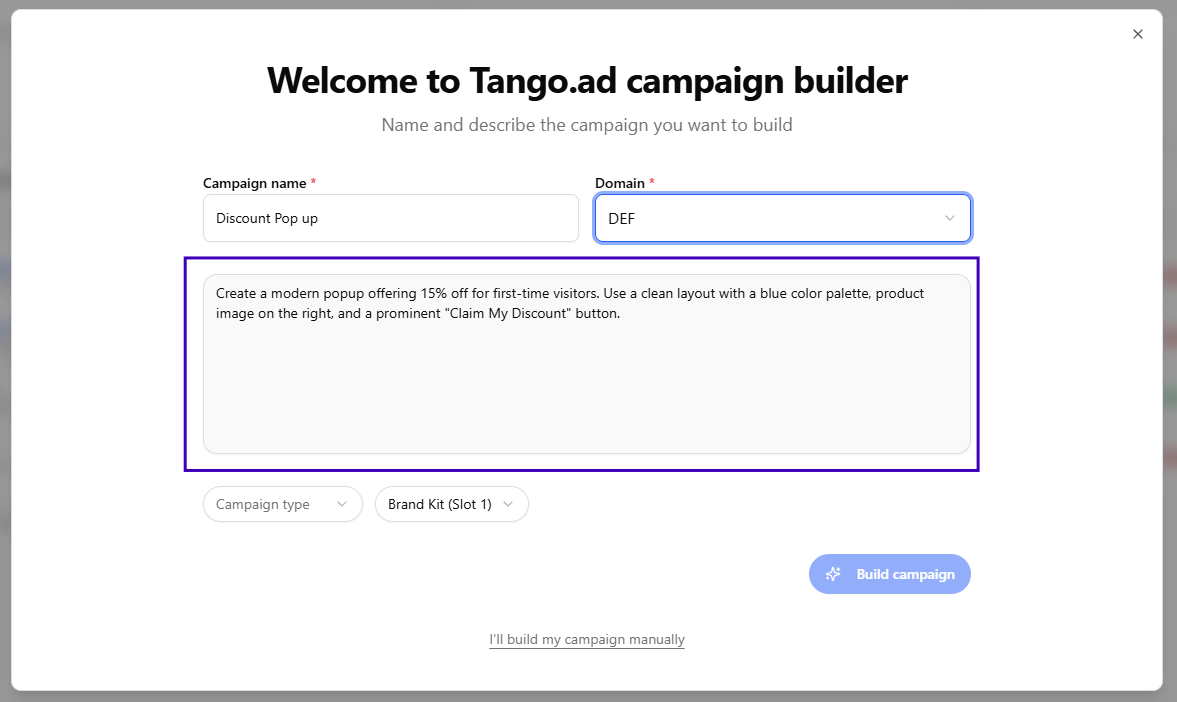Image resolution: width=1177 pixels, height=702 pixels.
Task: Click the 'Campaign name' field label
Action: click(x=254, y=183)
